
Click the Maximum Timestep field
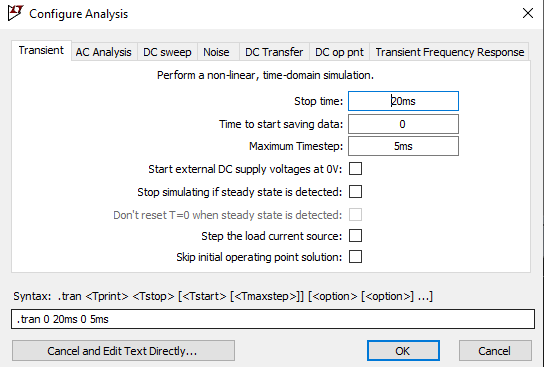click(403, 146)
